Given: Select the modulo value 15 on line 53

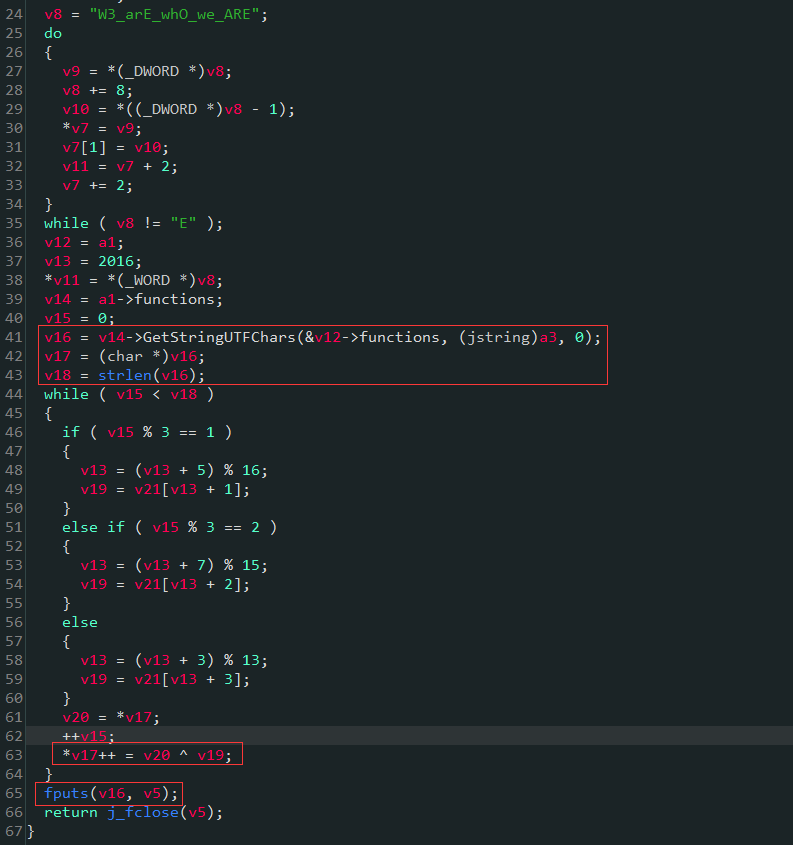Looking at the screenshot, I should 251,565.
